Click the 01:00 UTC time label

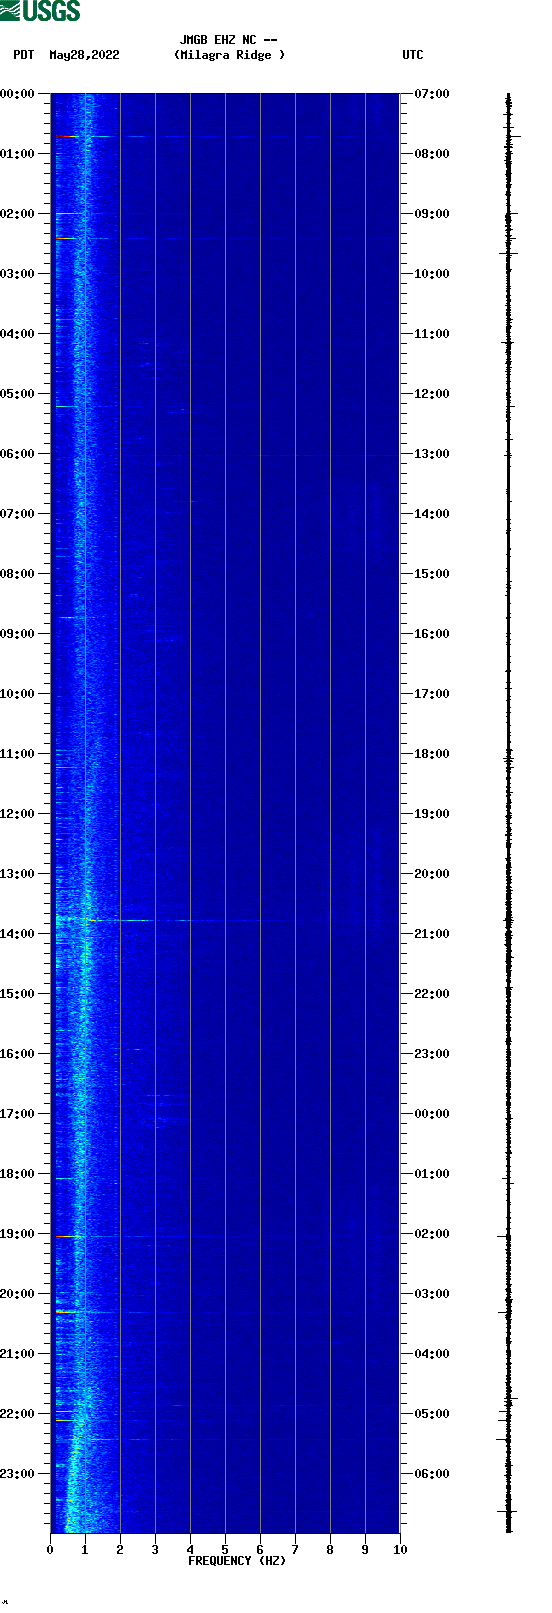coord(431,1174)
